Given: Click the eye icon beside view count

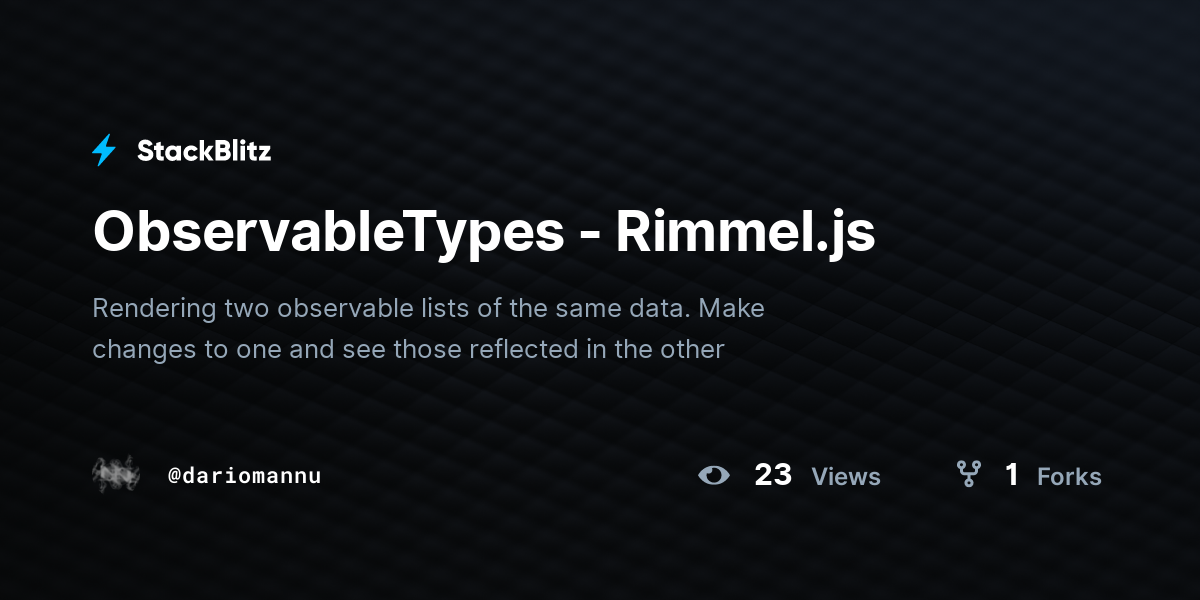Looking at the screenshot, I should (x=714, y=475).
